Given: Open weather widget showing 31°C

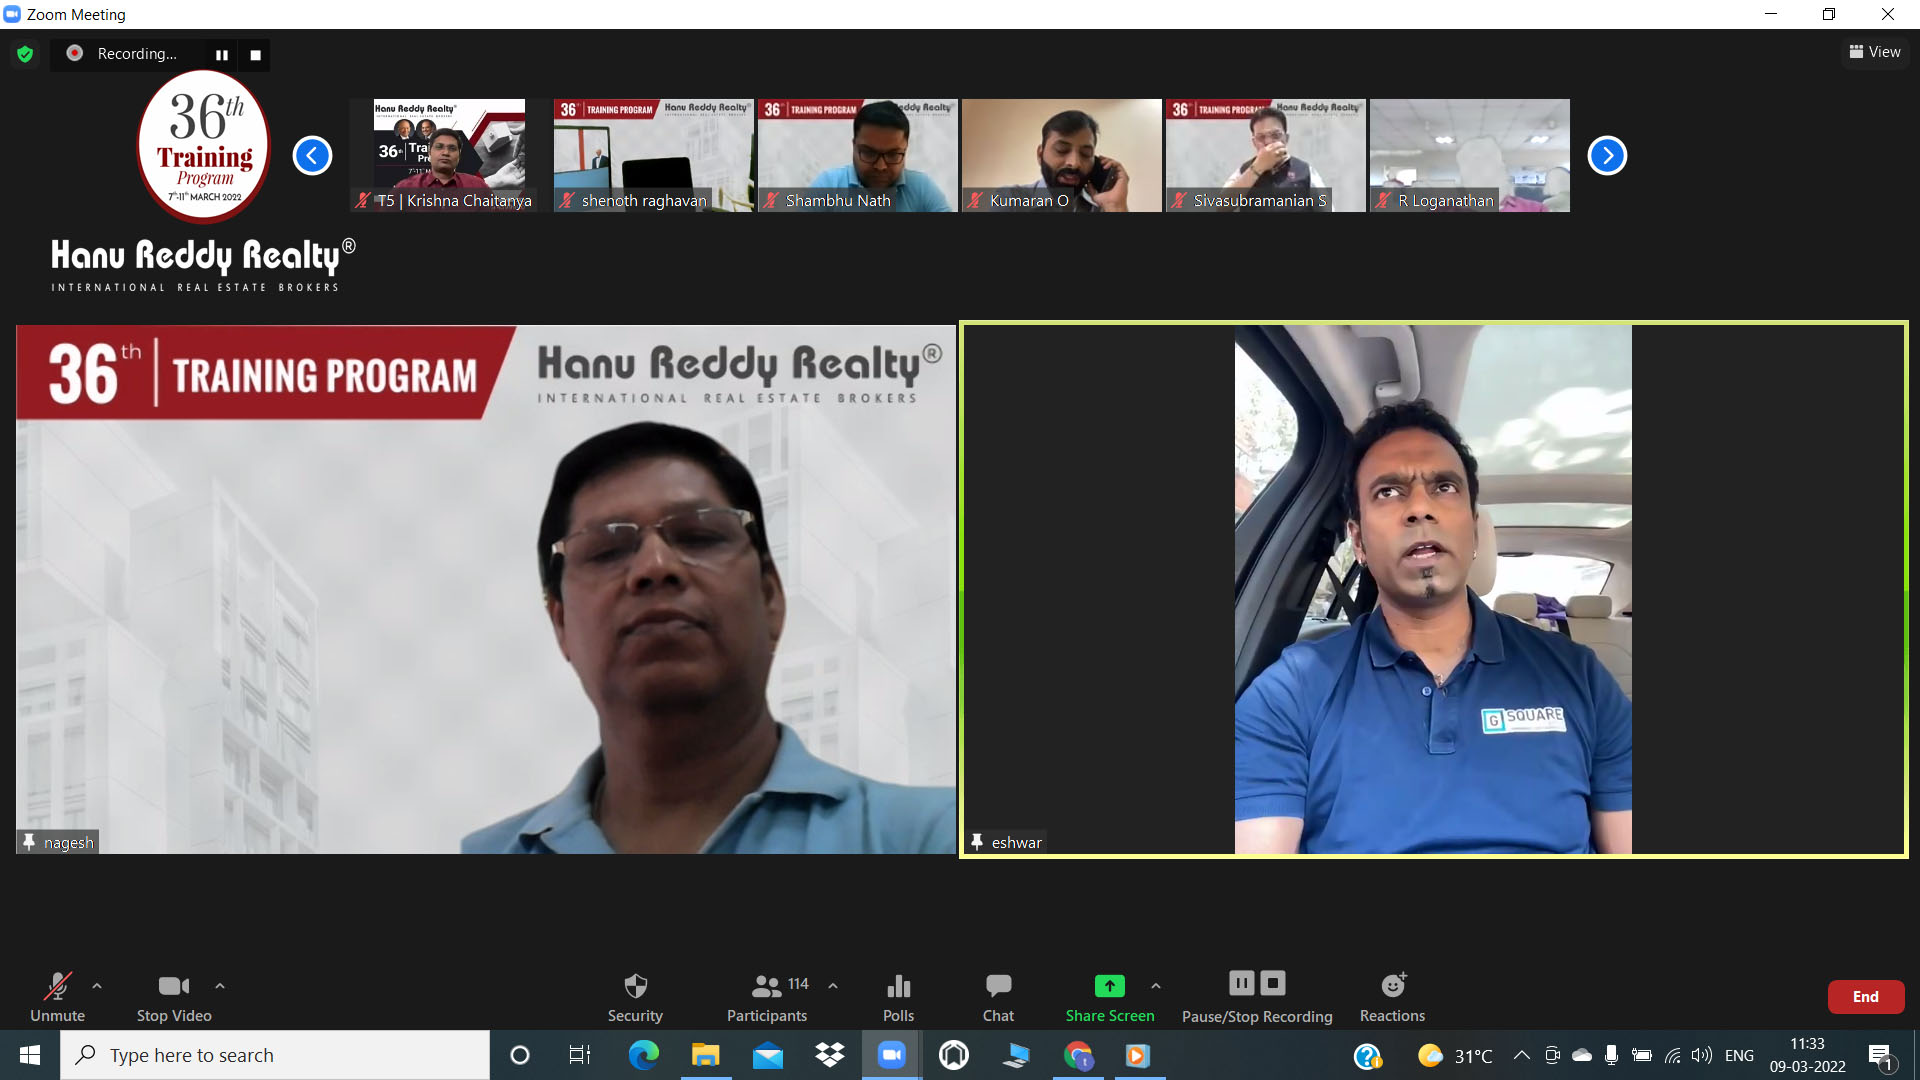Looking at the screenshot, I should pyautogui.click(x=1455, y=1056).
